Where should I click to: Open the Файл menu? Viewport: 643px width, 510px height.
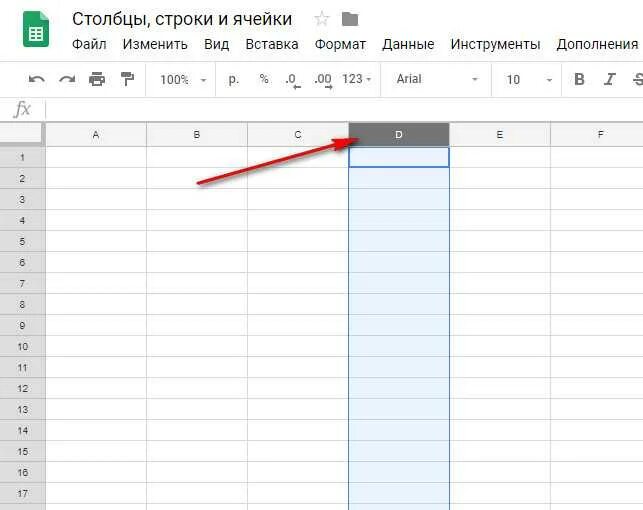89,44
